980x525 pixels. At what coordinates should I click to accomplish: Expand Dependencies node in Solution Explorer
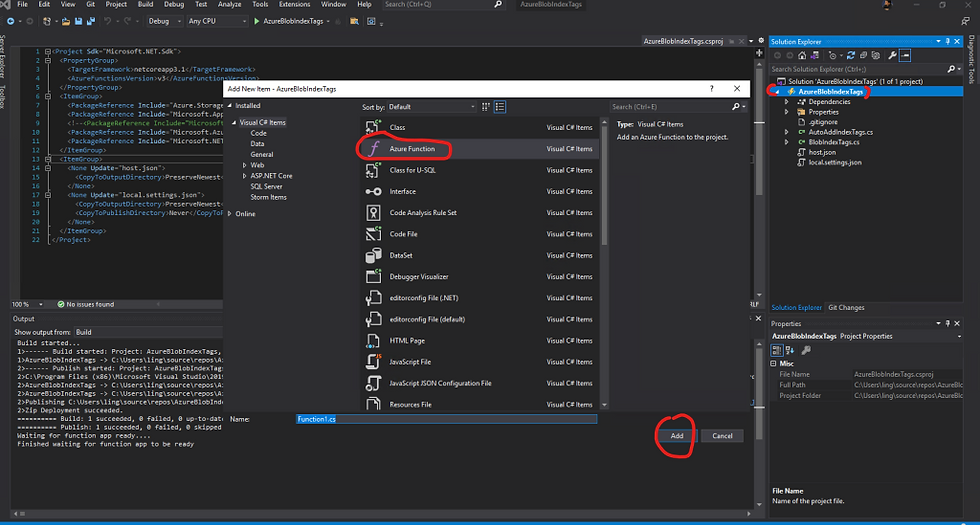787,102
